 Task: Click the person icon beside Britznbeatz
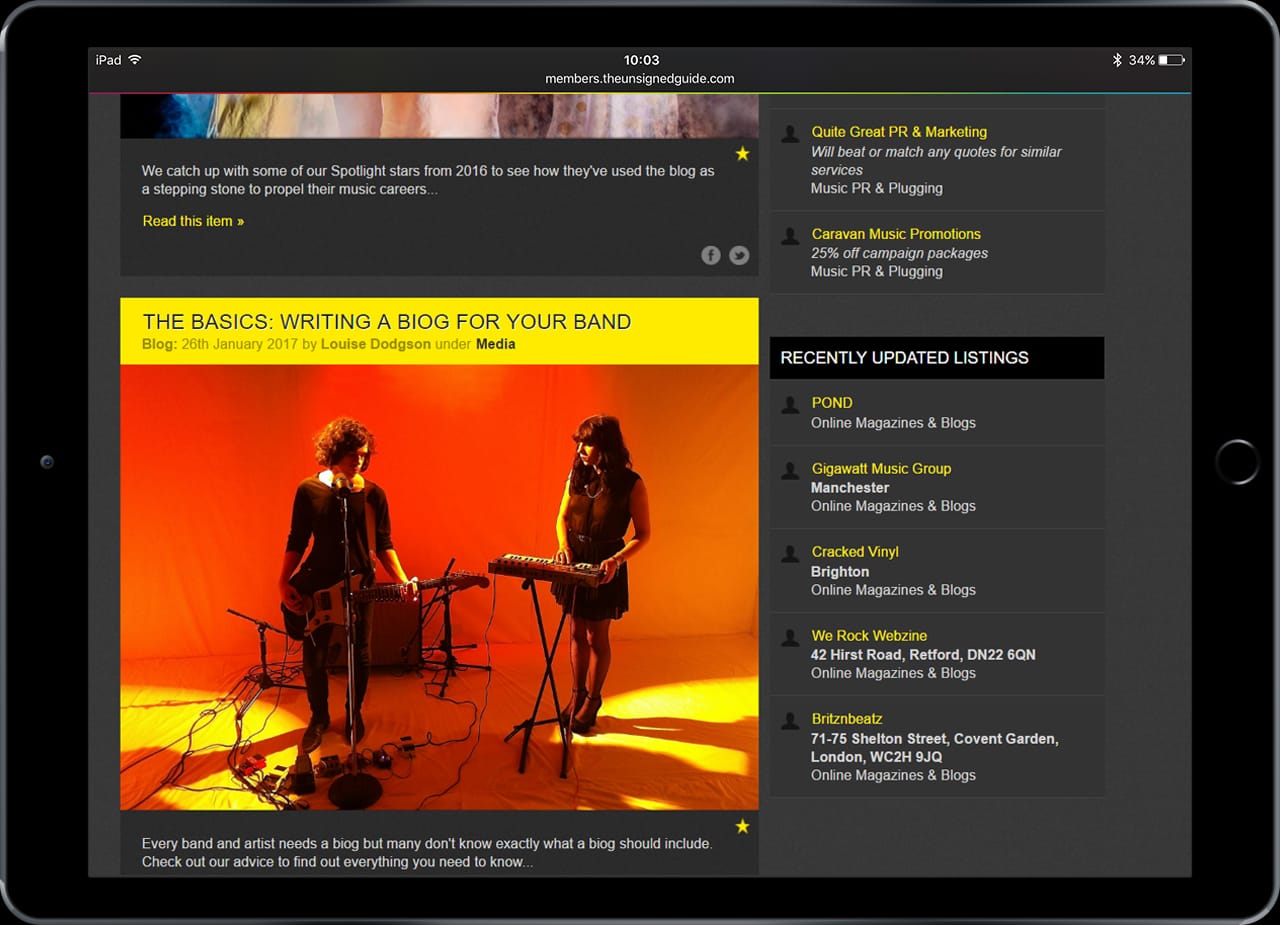790,720
